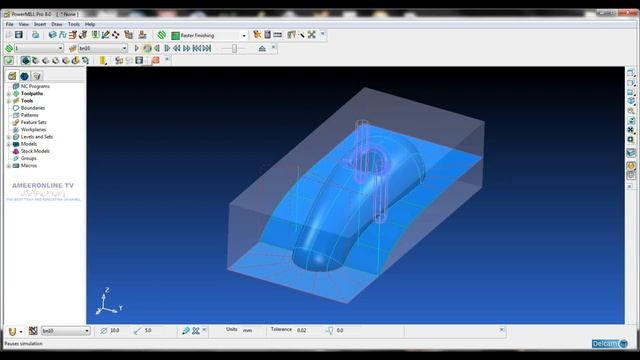Viewport: 640px width, 360px height.
Task: Click the Go to Beginning simulation button
Action: coord(197,48)
